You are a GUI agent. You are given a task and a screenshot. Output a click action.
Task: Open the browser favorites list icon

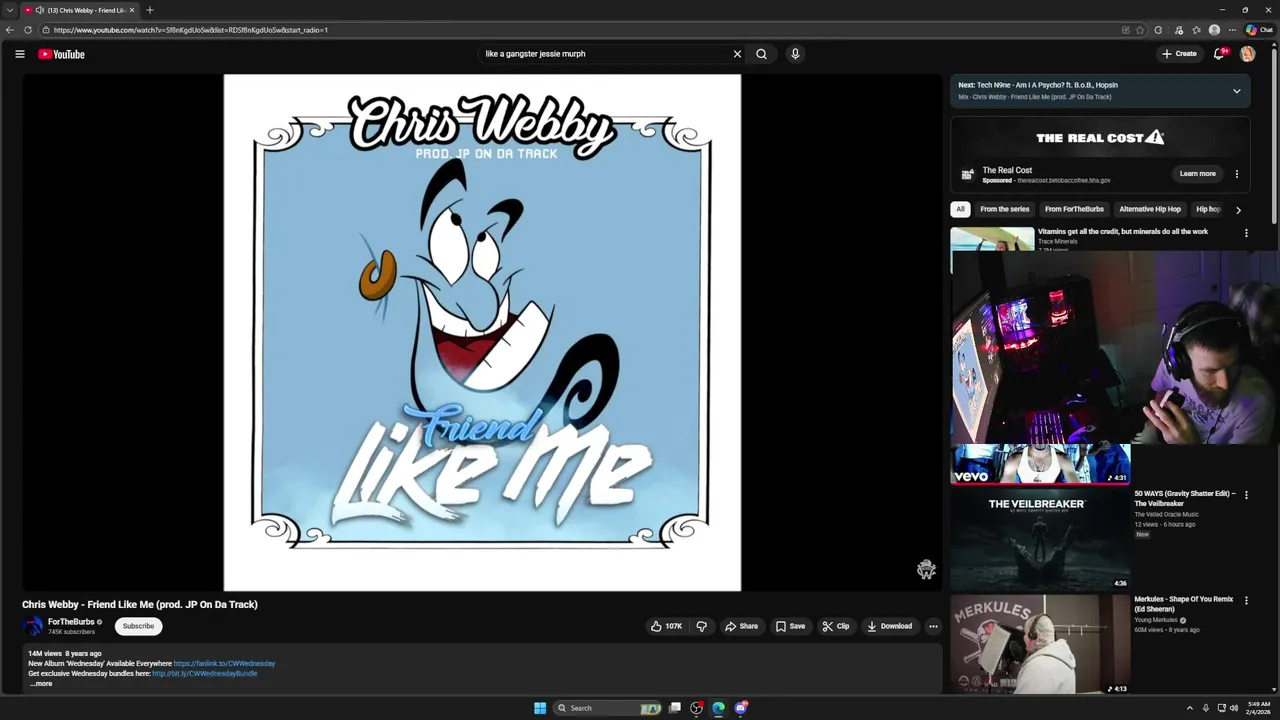[1196, 30]
